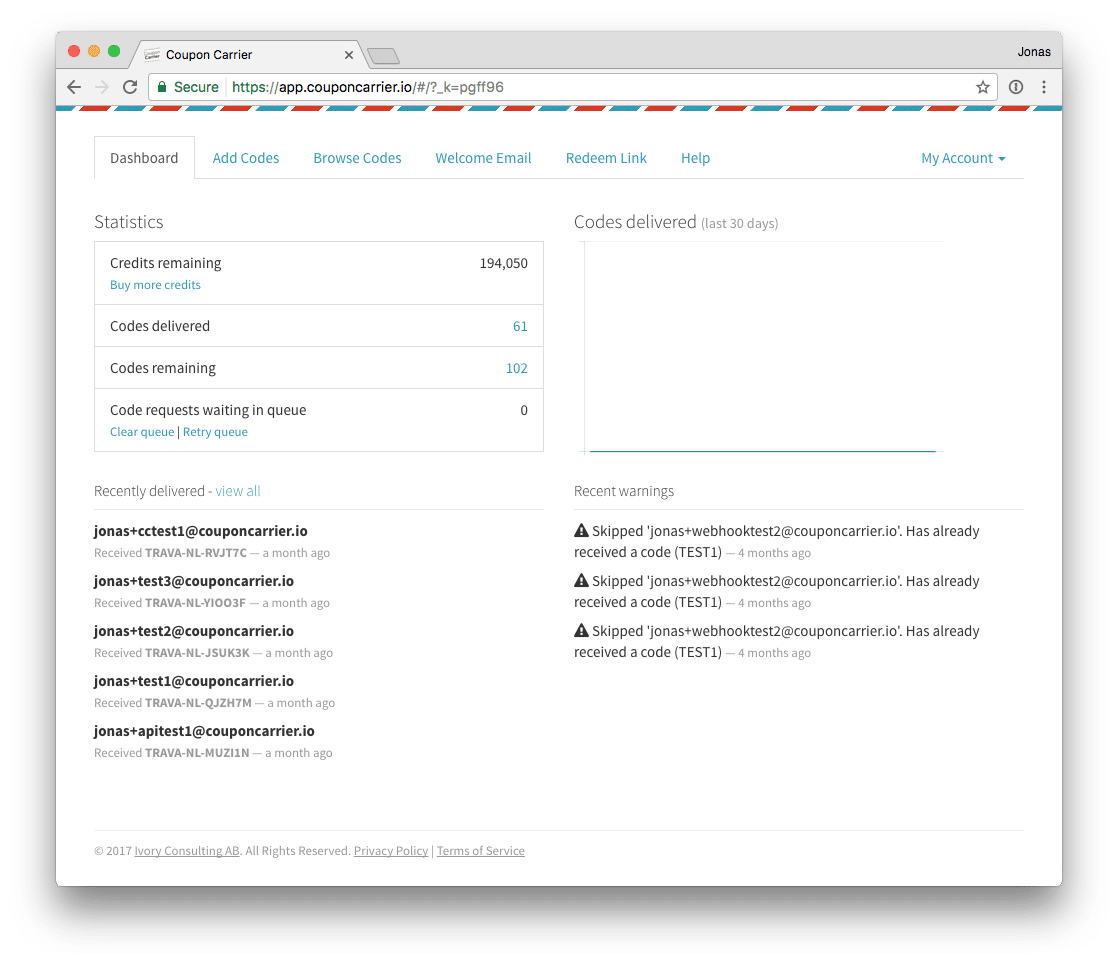Click the first warning triangle icon

[x=581, y=530]
